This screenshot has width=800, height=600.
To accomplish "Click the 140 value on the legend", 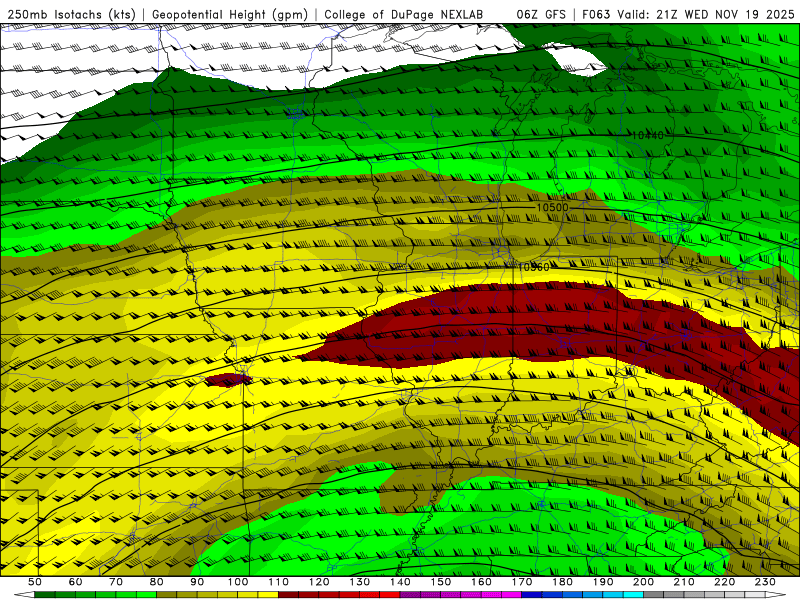I will click(x=400, y=582).
